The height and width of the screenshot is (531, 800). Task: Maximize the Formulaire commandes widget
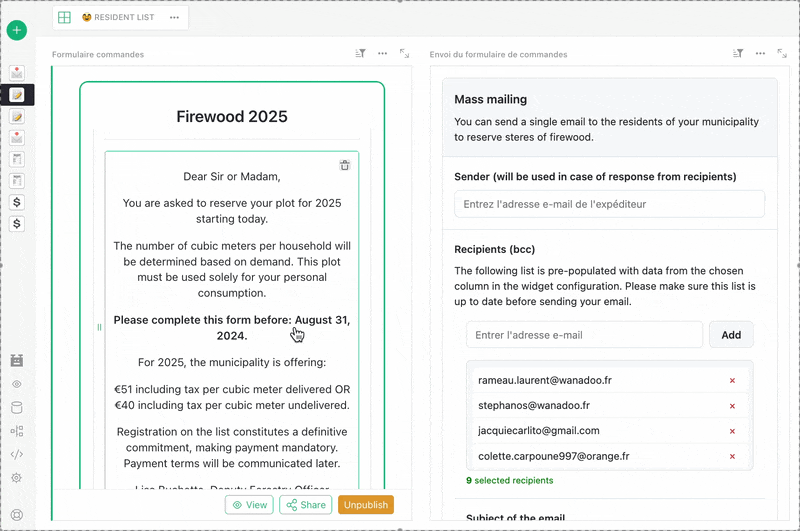(x=404, y=54)
